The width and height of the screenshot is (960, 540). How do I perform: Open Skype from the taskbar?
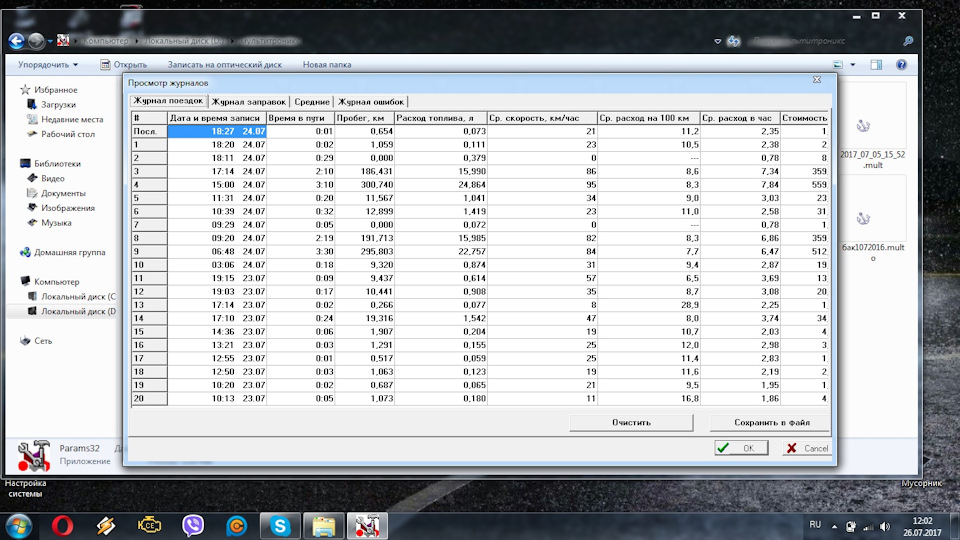(x=279, y=524)
